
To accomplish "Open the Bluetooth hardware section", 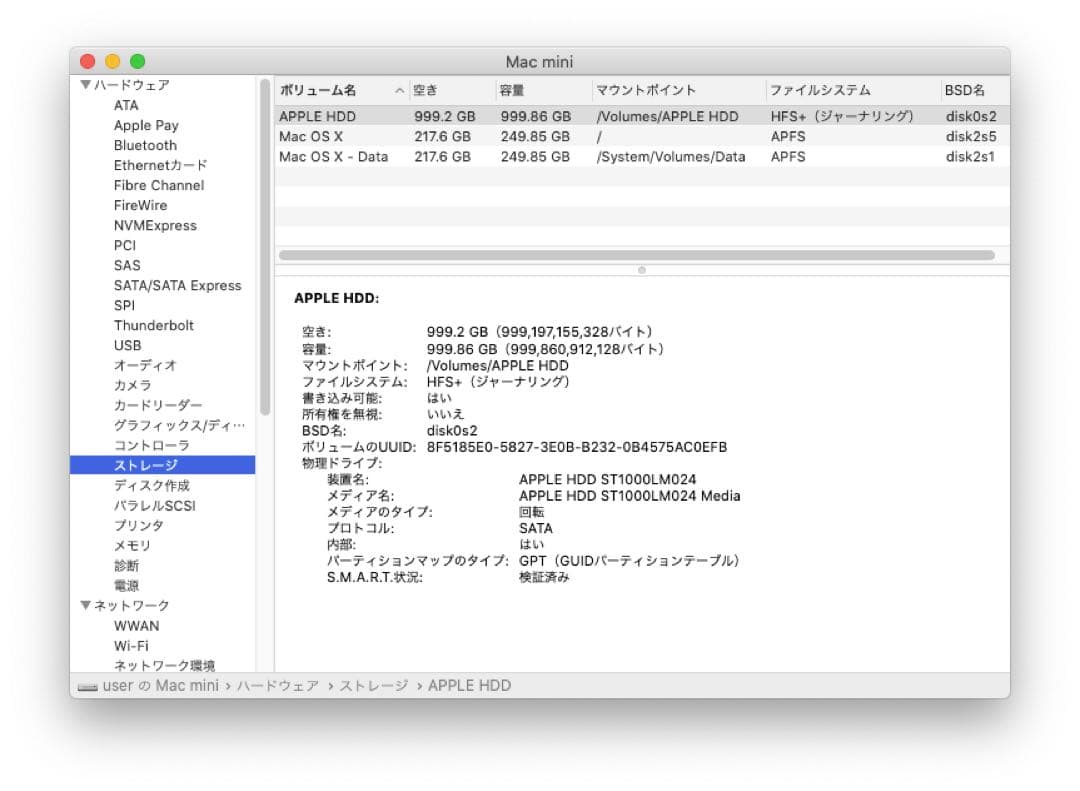I will pos(145,145).
